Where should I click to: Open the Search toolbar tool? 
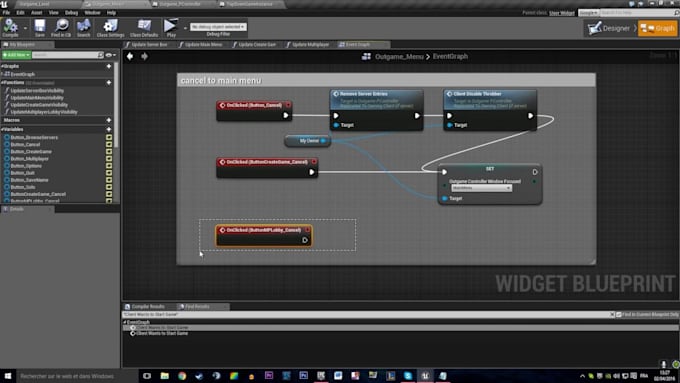click(x=83, y=28)
